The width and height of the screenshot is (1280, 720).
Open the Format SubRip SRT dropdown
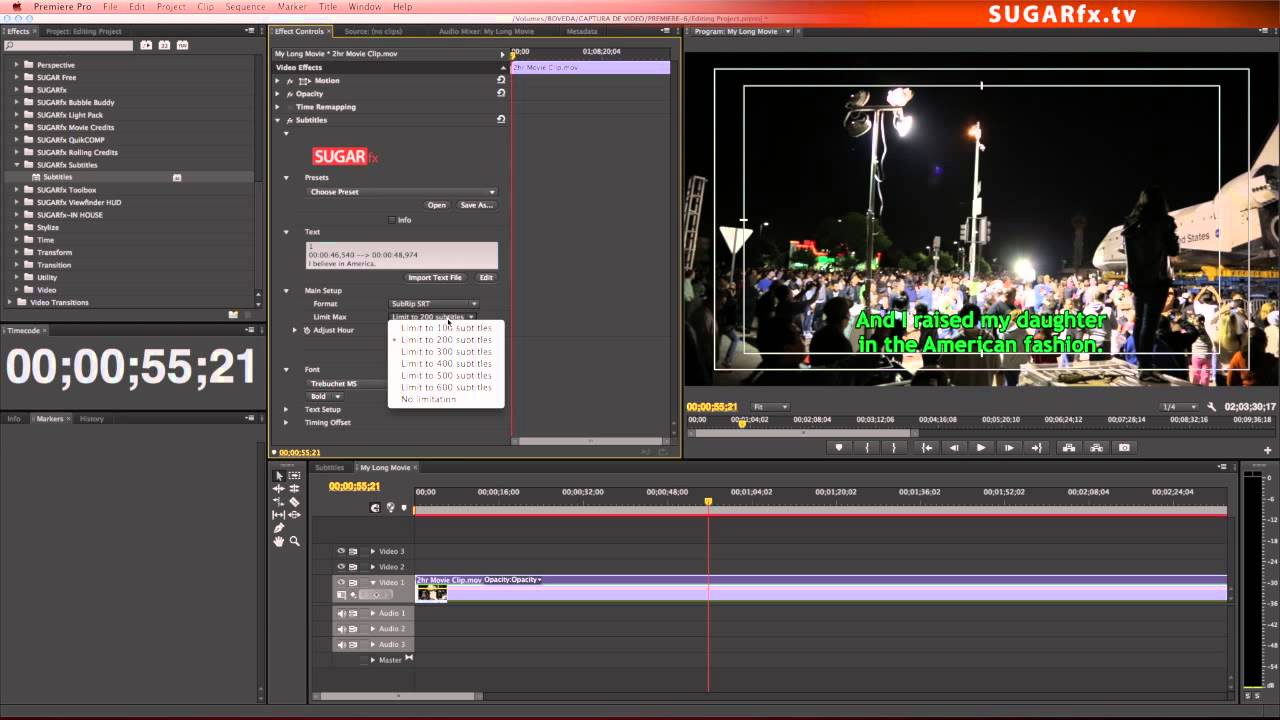(x=433, y=304)
